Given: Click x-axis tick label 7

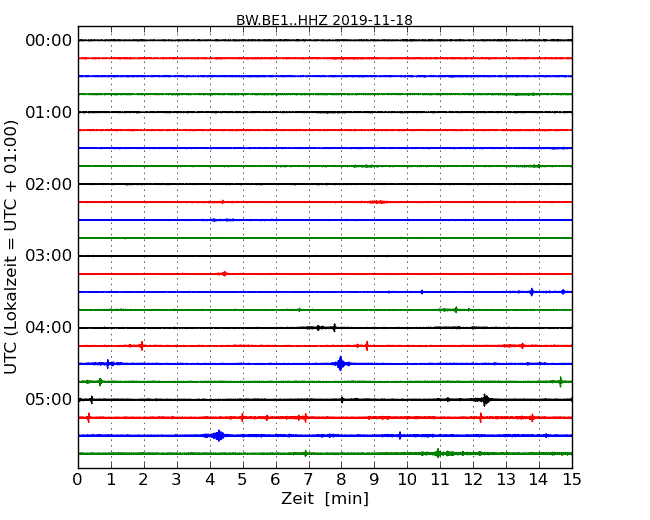Looking at the screenshot, I should click(308, 479).
